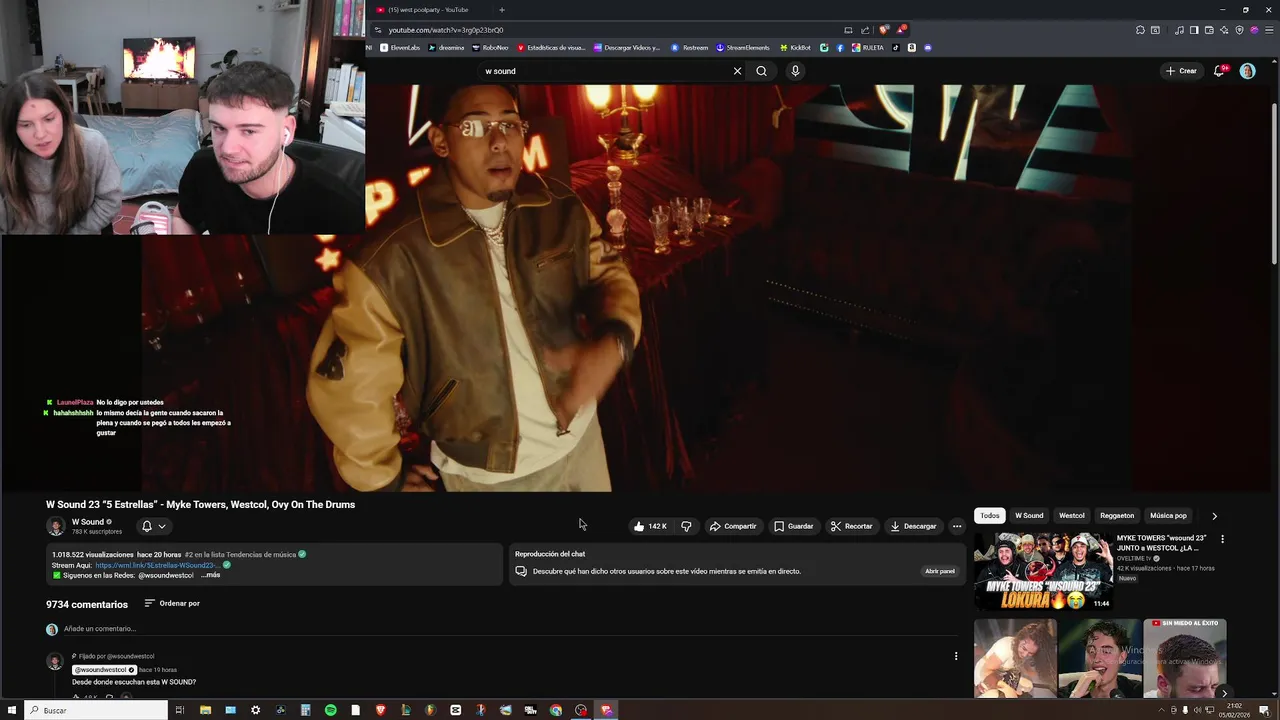
Task: Like the video with 142 K thumbs-up
Action: pyautogui.click(x=650, y=526)
